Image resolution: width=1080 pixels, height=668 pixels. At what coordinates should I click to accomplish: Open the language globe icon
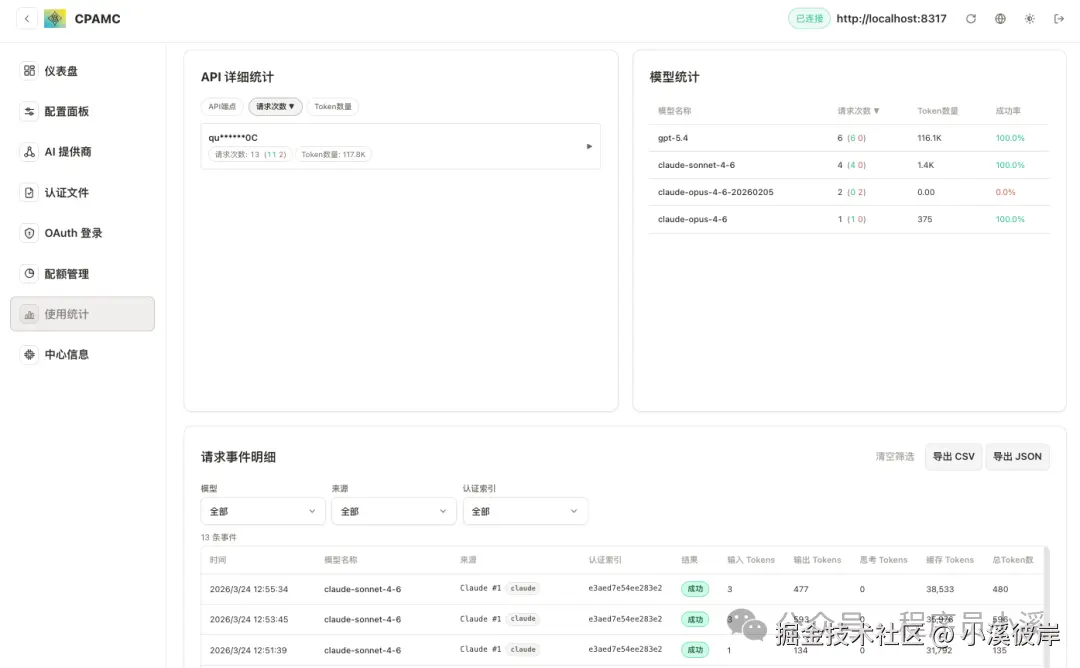click(1000, 19)
